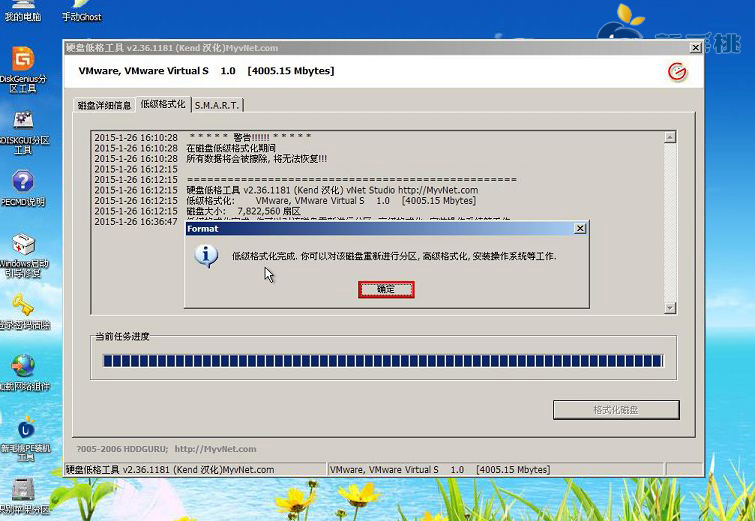
Task: Click the status bar VMware disk entry
Action: point(495,469)
